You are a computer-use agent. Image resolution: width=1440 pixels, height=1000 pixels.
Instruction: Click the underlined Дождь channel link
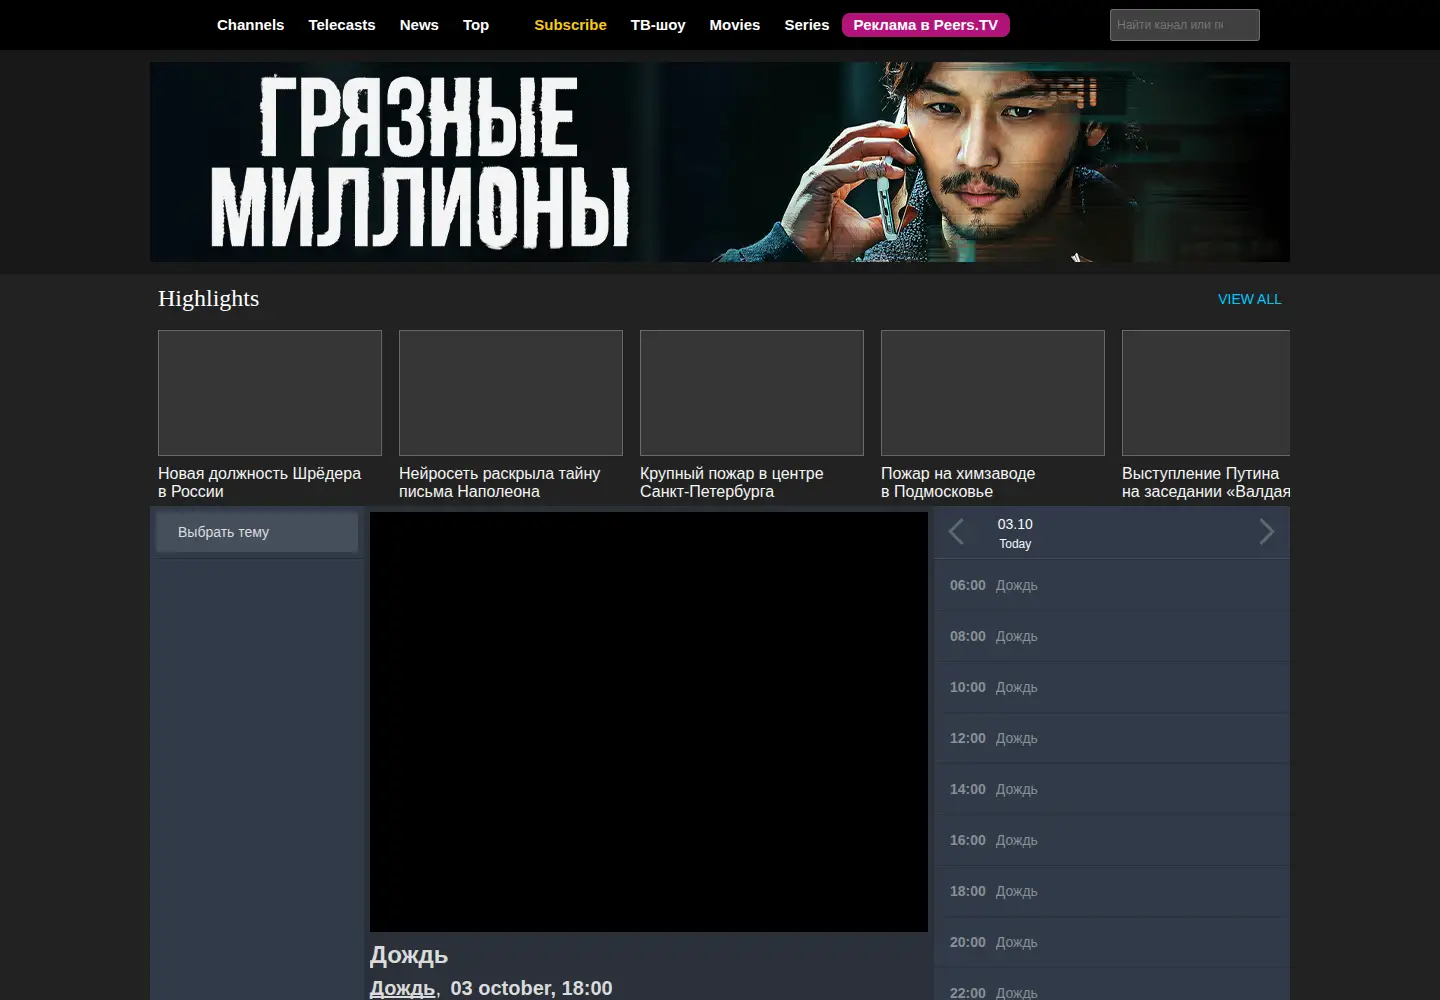(x=402, y=988)
